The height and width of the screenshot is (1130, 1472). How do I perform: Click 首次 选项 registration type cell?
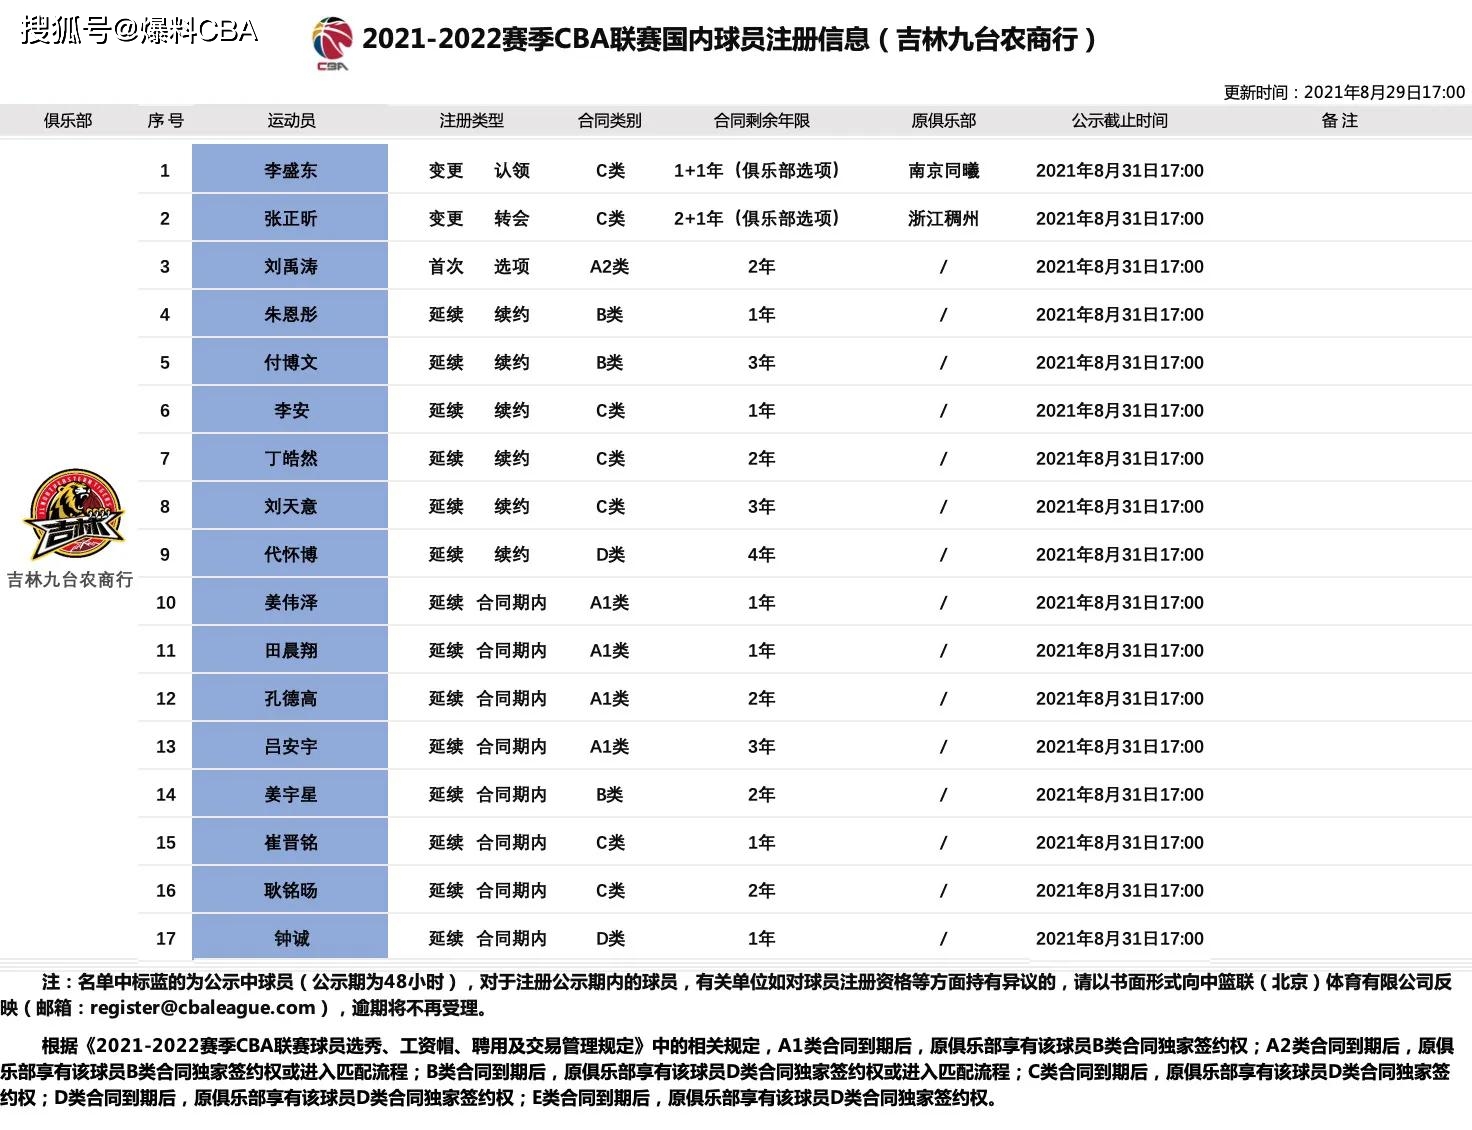479,267
